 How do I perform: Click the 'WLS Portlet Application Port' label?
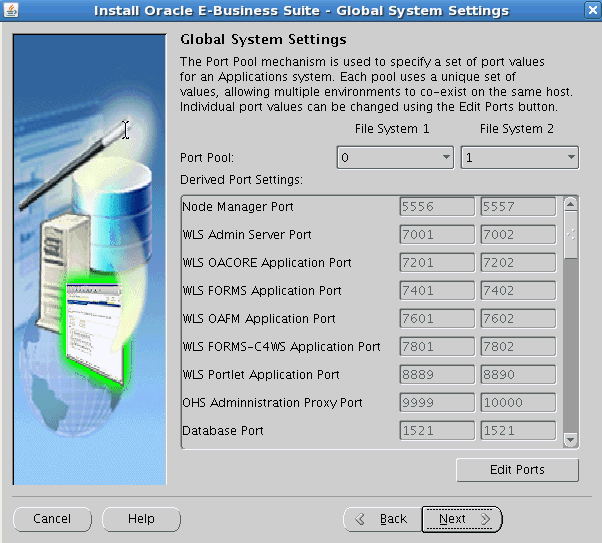pos(261,375)
